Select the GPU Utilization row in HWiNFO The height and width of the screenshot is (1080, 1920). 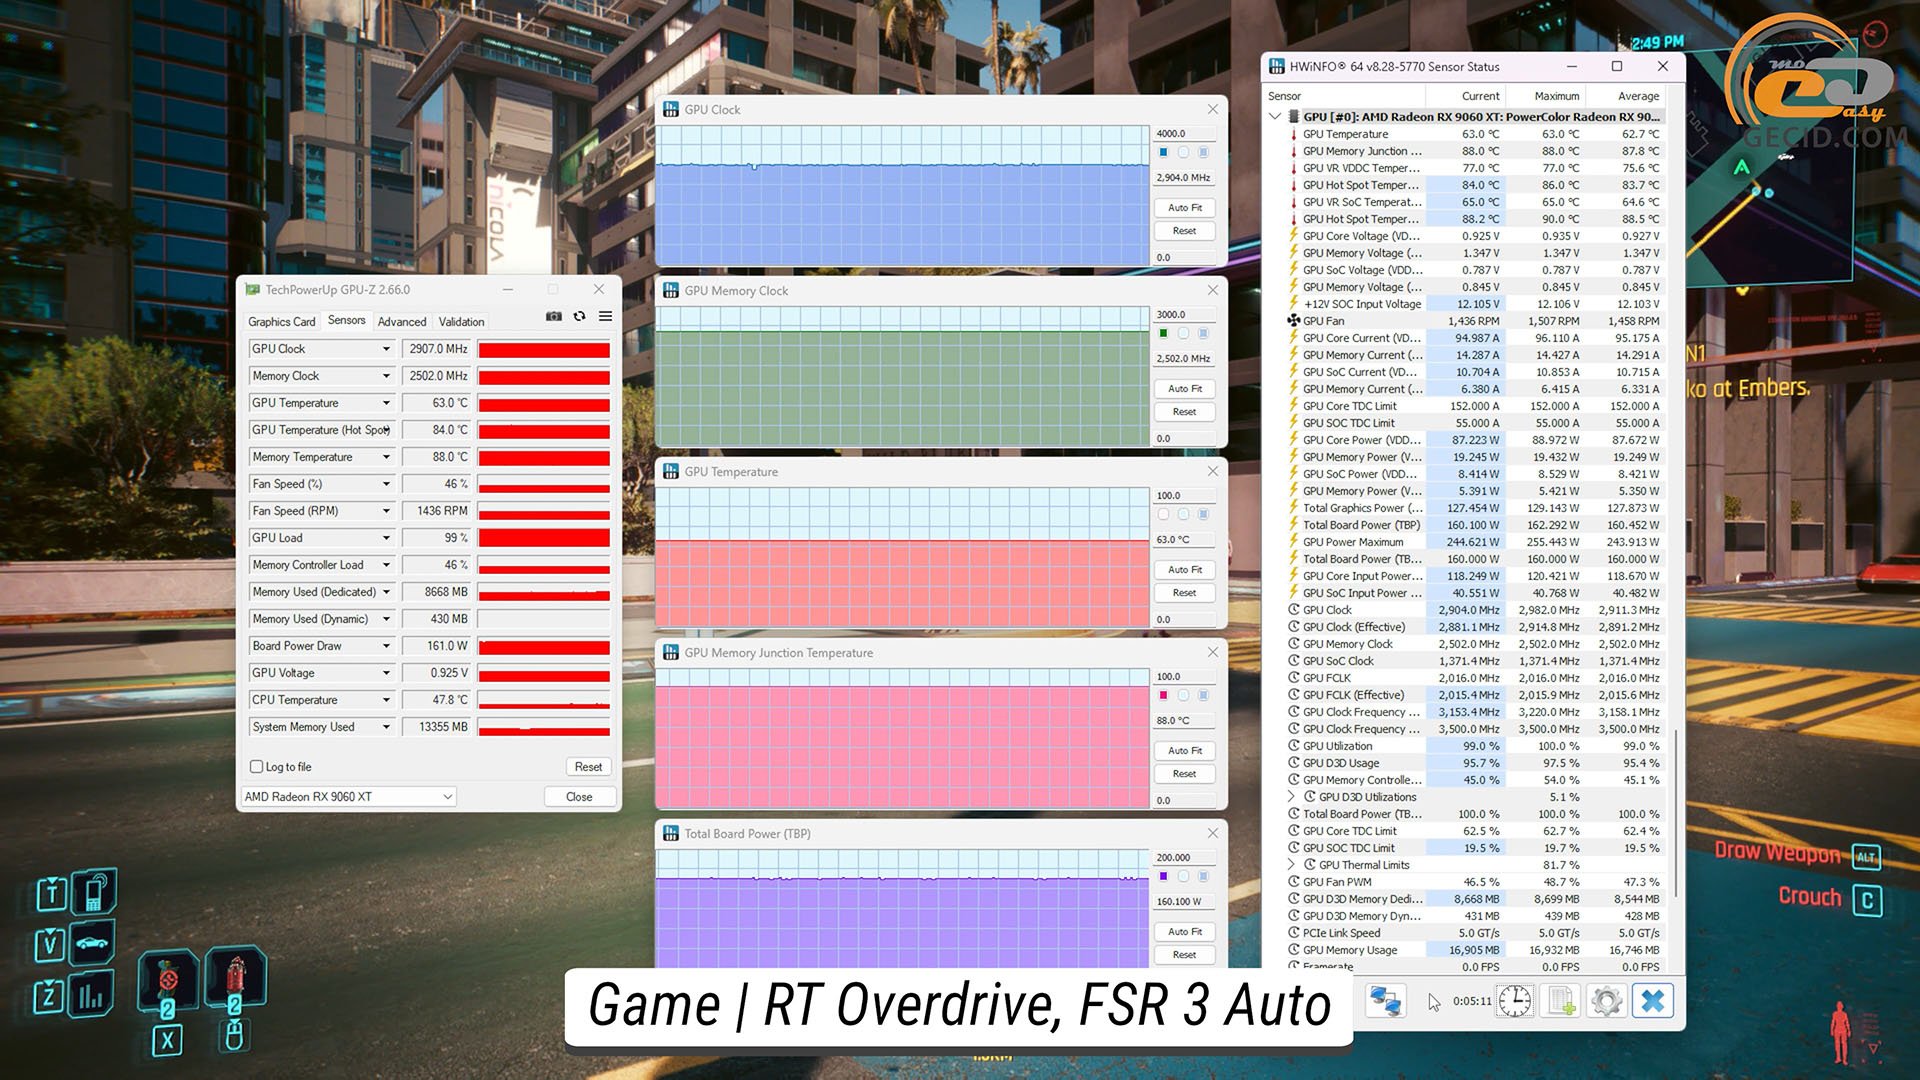pyautogui.click(x=1474, y=746)
